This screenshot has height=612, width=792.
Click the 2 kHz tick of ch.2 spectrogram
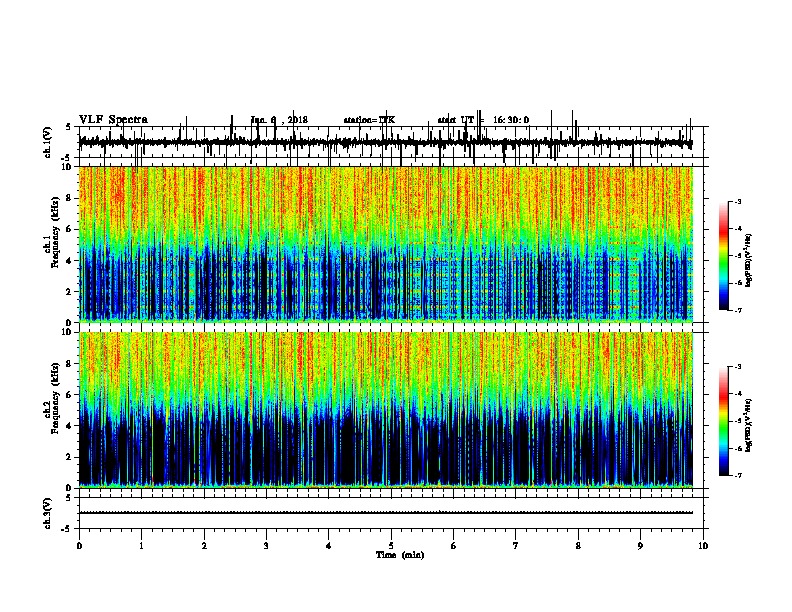coord(70,457)
